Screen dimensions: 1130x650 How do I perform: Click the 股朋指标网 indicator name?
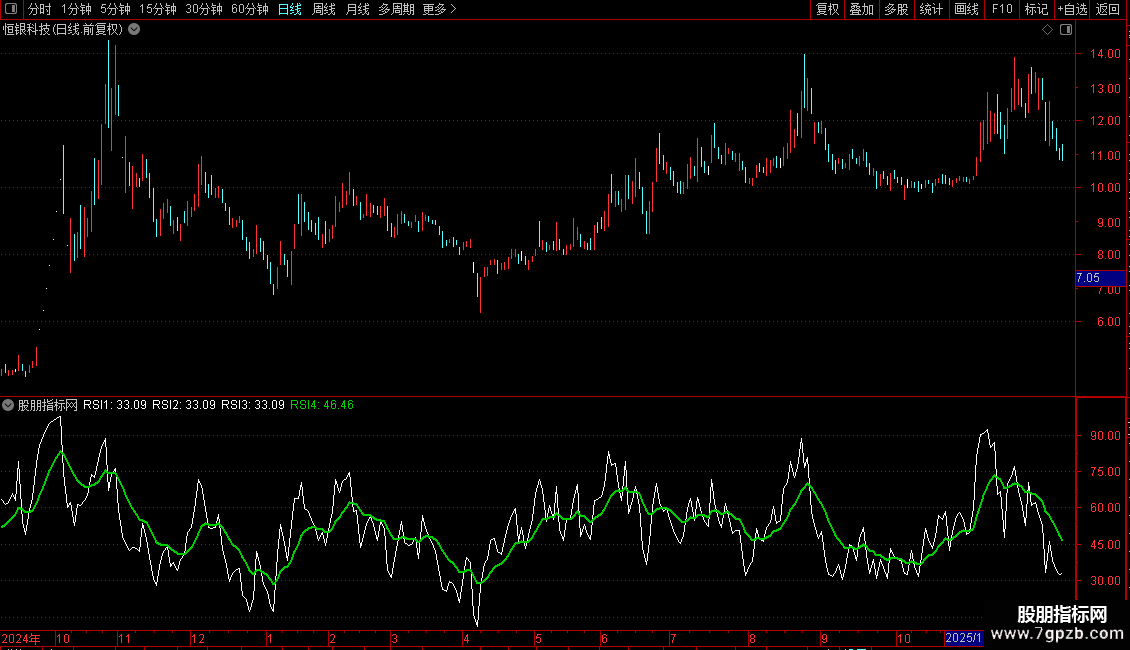[x=48, y=405]
